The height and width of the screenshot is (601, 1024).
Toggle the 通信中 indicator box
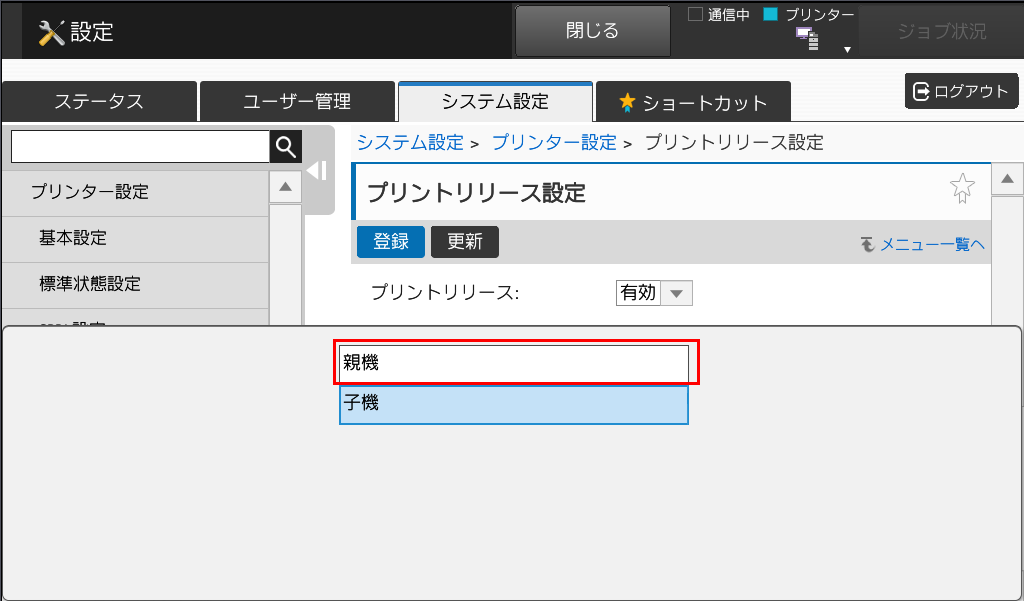[696, 14]
